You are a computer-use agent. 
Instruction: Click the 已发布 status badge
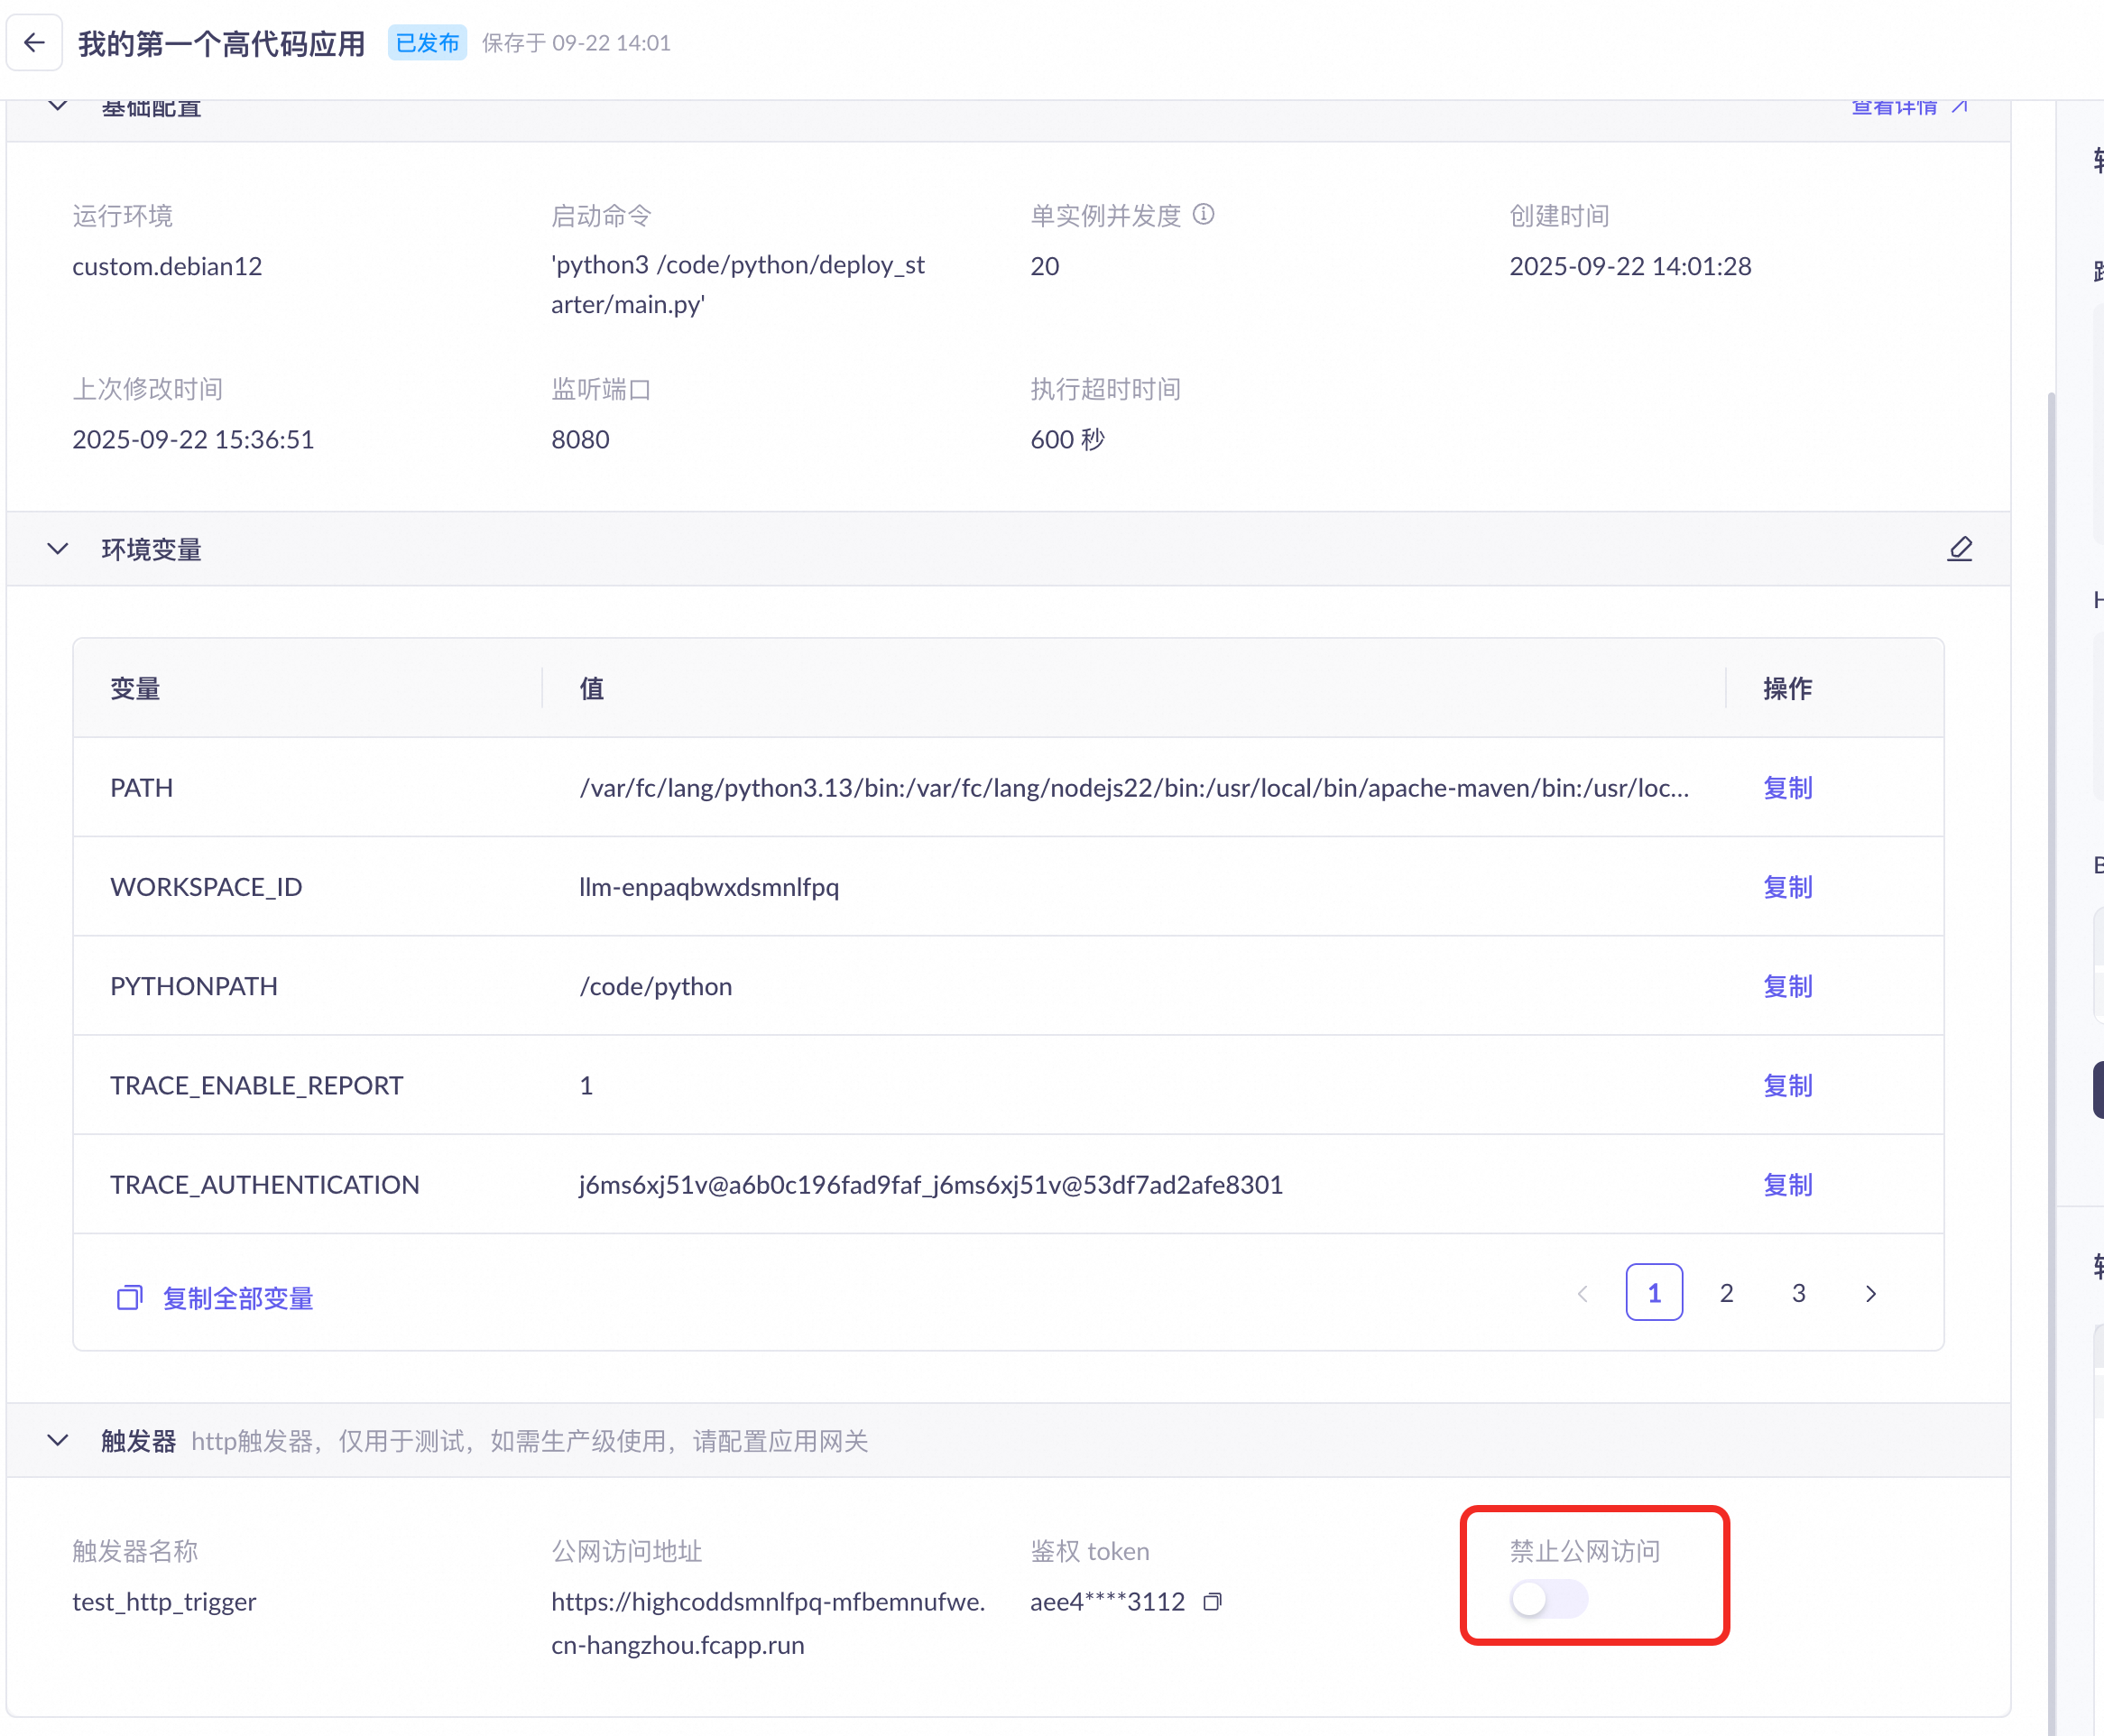pos(427,43)
